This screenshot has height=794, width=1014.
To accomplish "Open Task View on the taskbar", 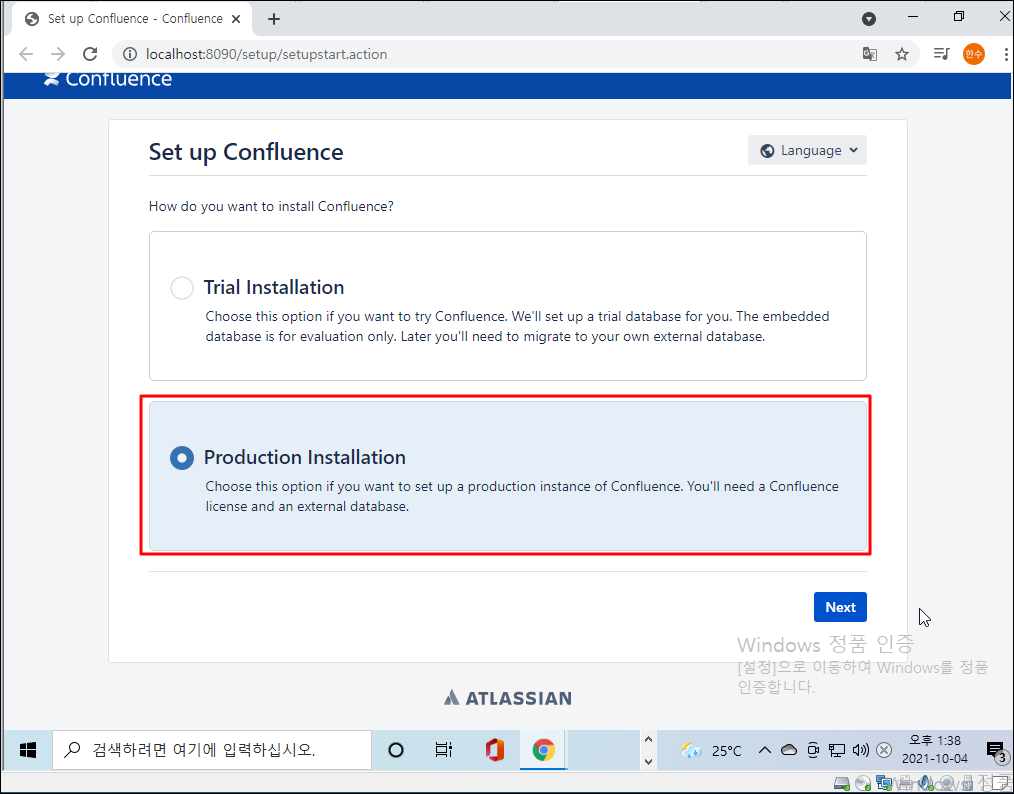I will [444, 750].
